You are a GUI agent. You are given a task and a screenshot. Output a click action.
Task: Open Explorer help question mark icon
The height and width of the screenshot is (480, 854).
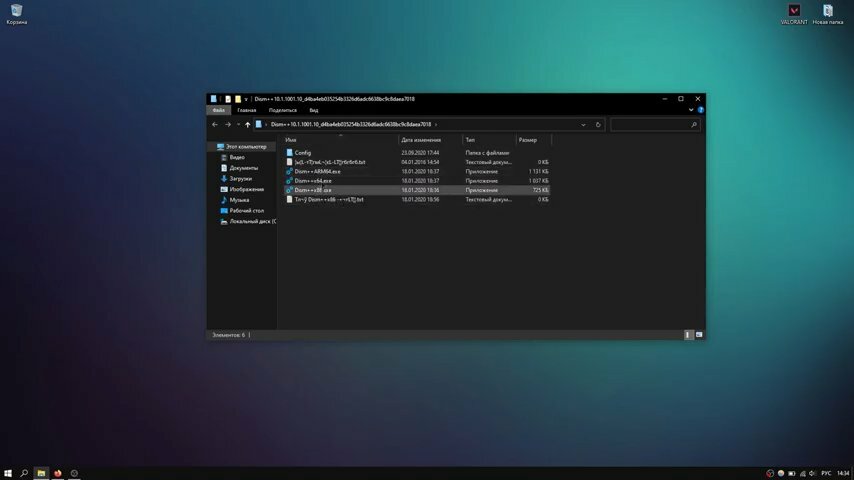[700, 110]
